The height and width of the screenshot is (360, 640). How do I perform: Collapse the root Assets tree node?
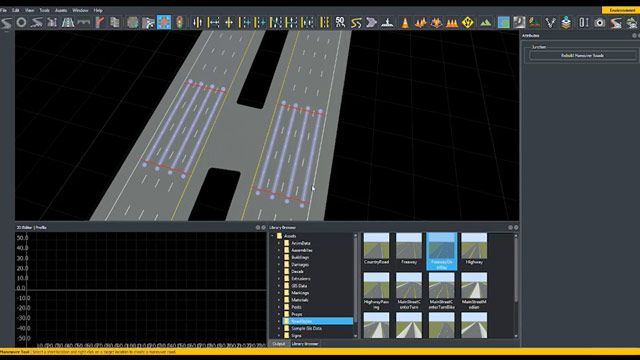point(273,236)
